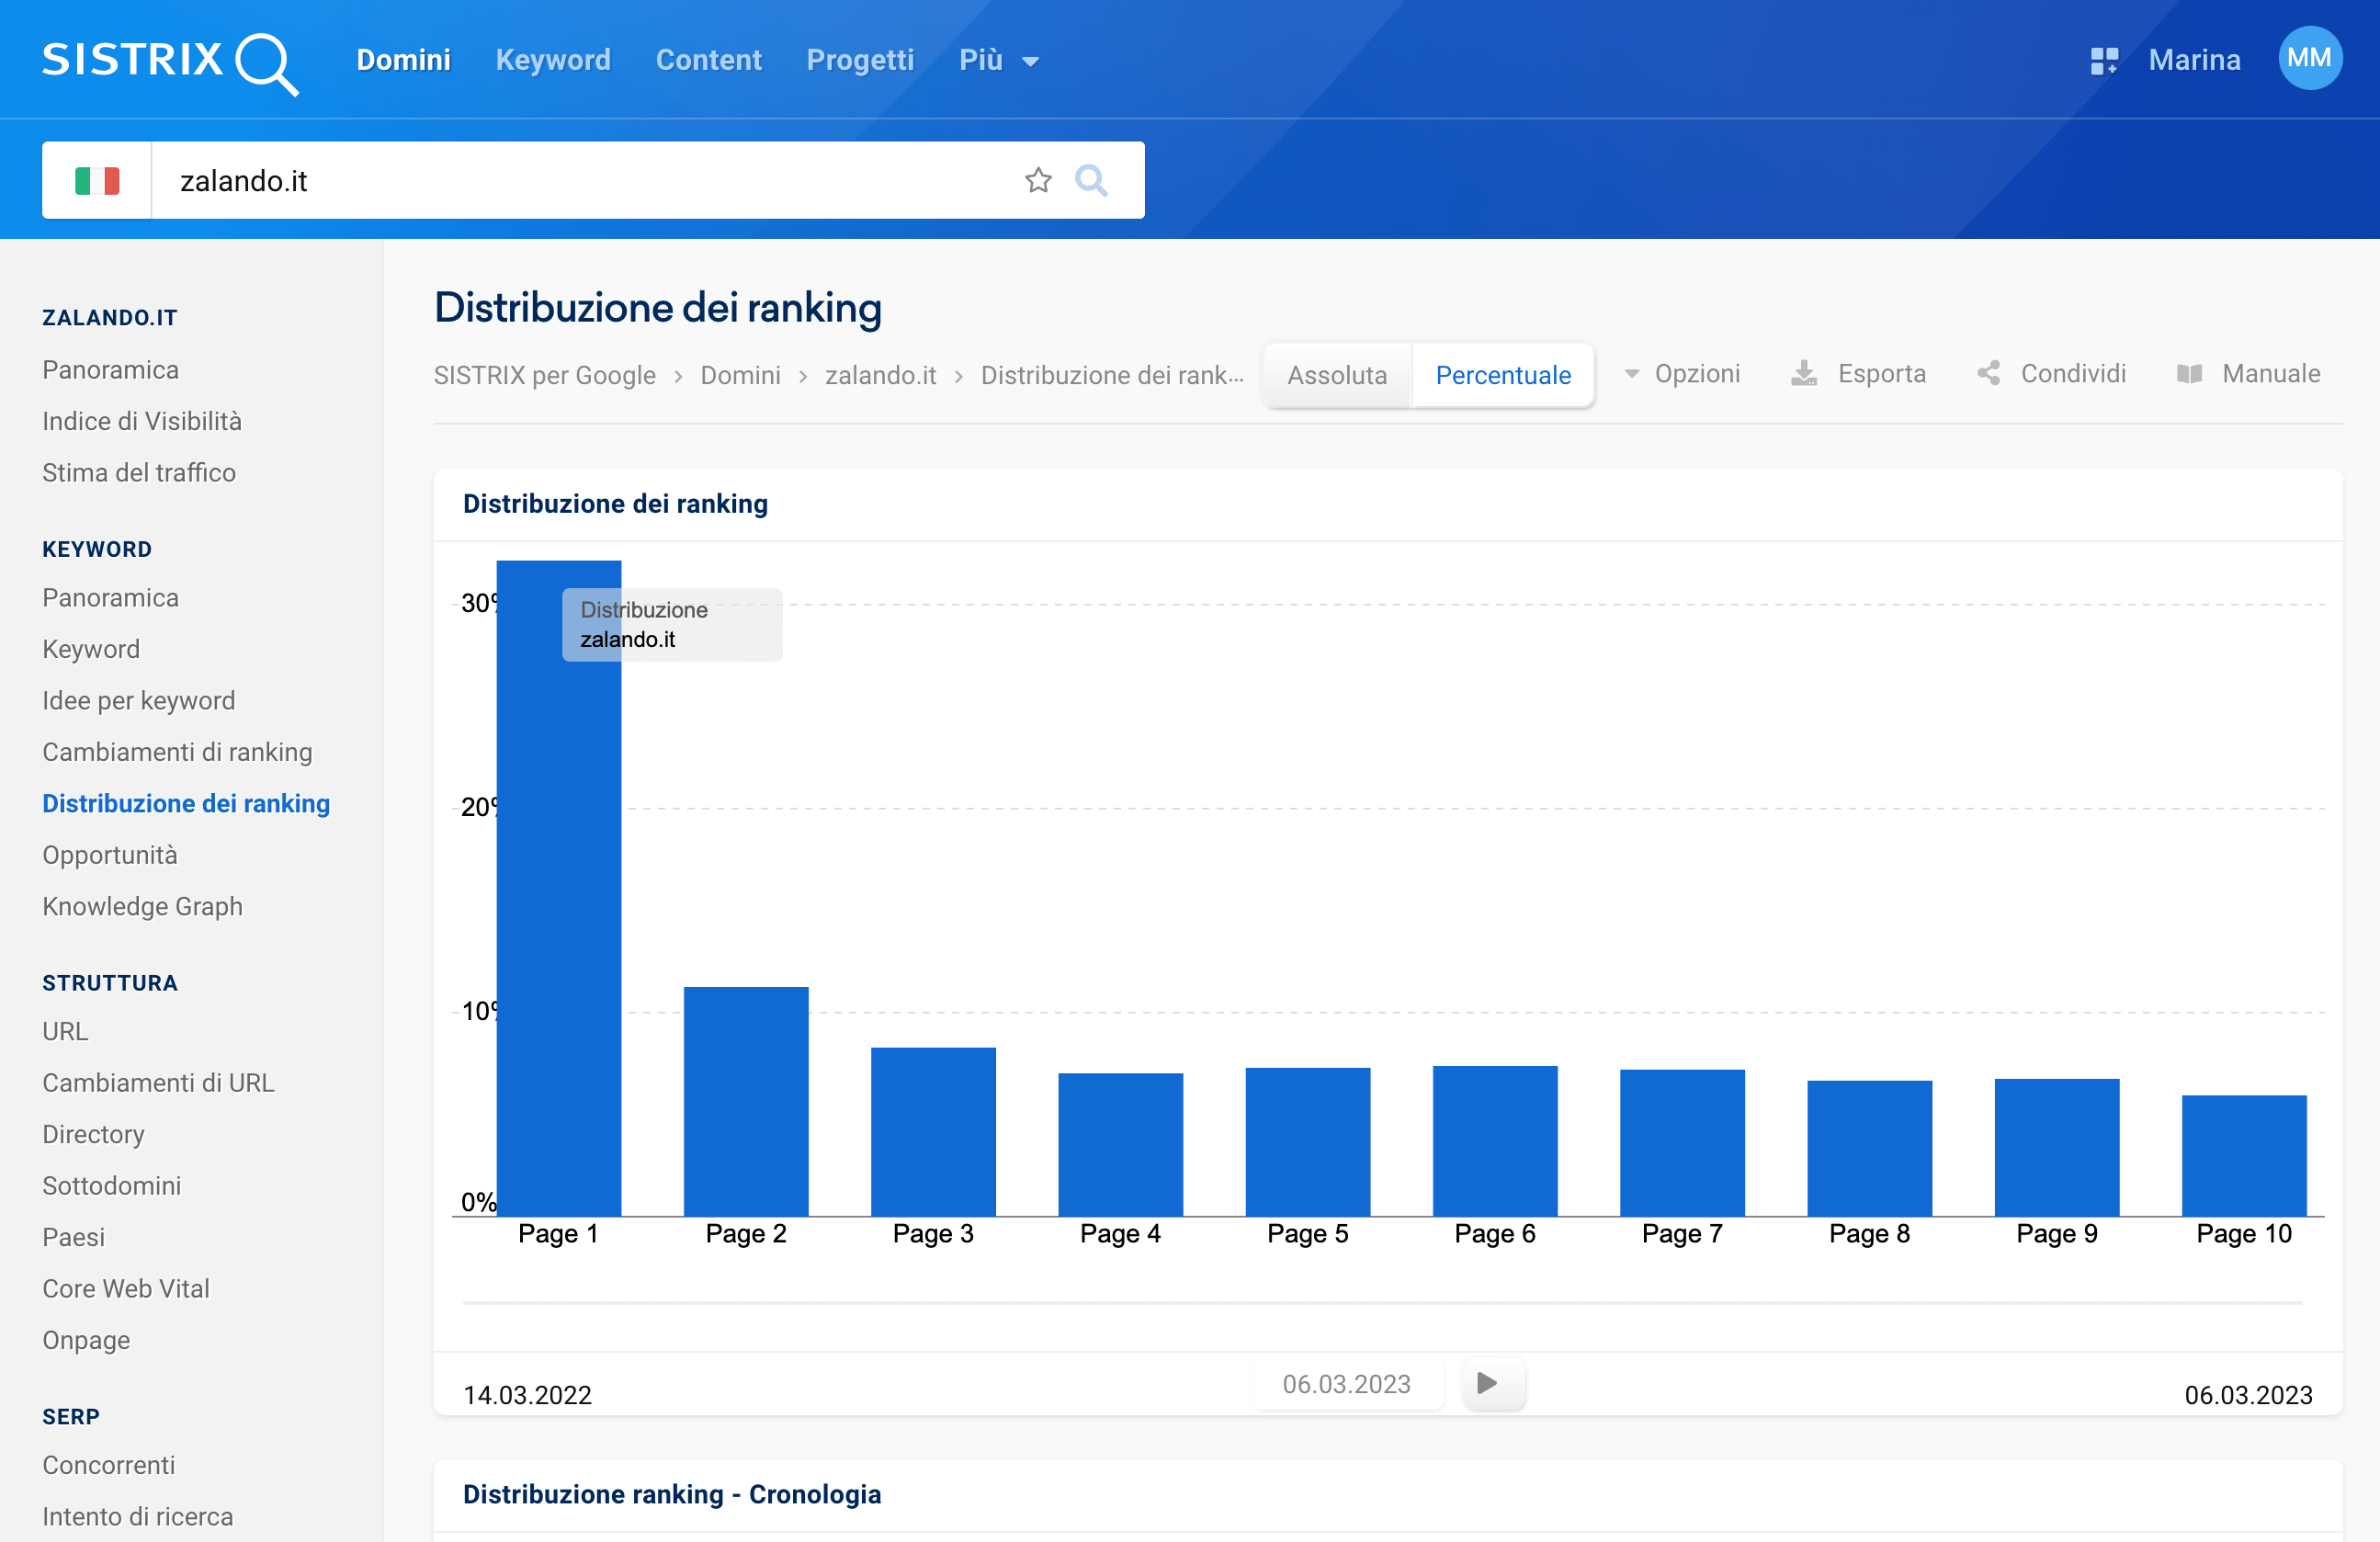Open Concorrenti in SERP section

coord(109,1465)
